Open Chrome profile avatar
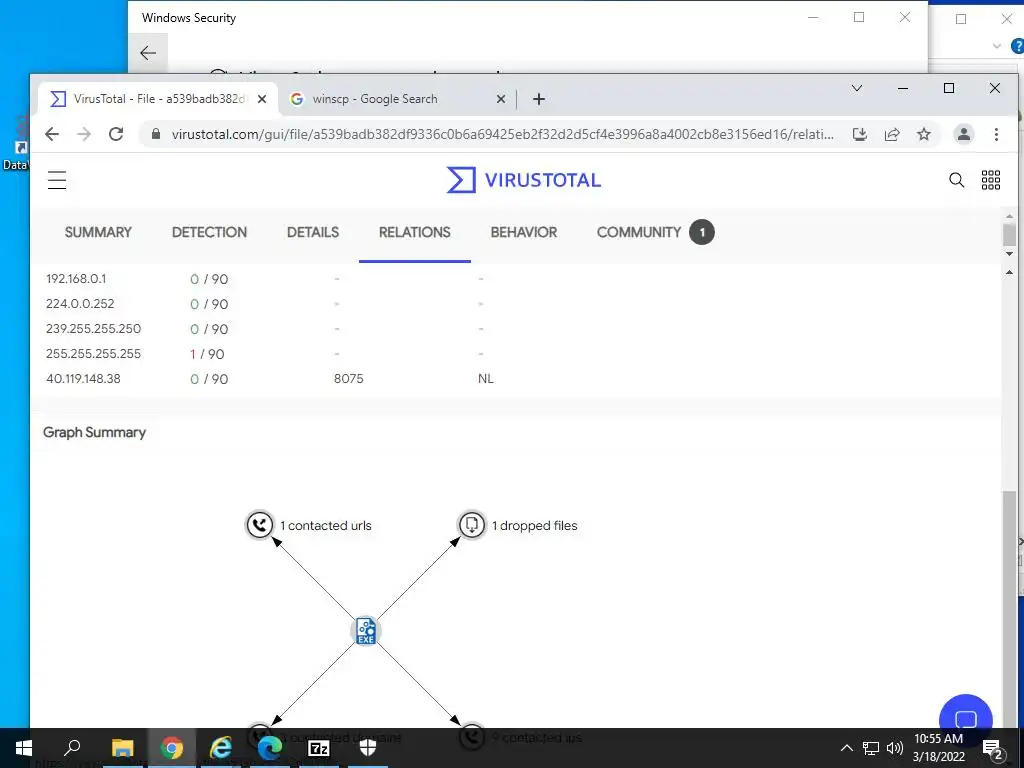 click(x=963, y=134)
